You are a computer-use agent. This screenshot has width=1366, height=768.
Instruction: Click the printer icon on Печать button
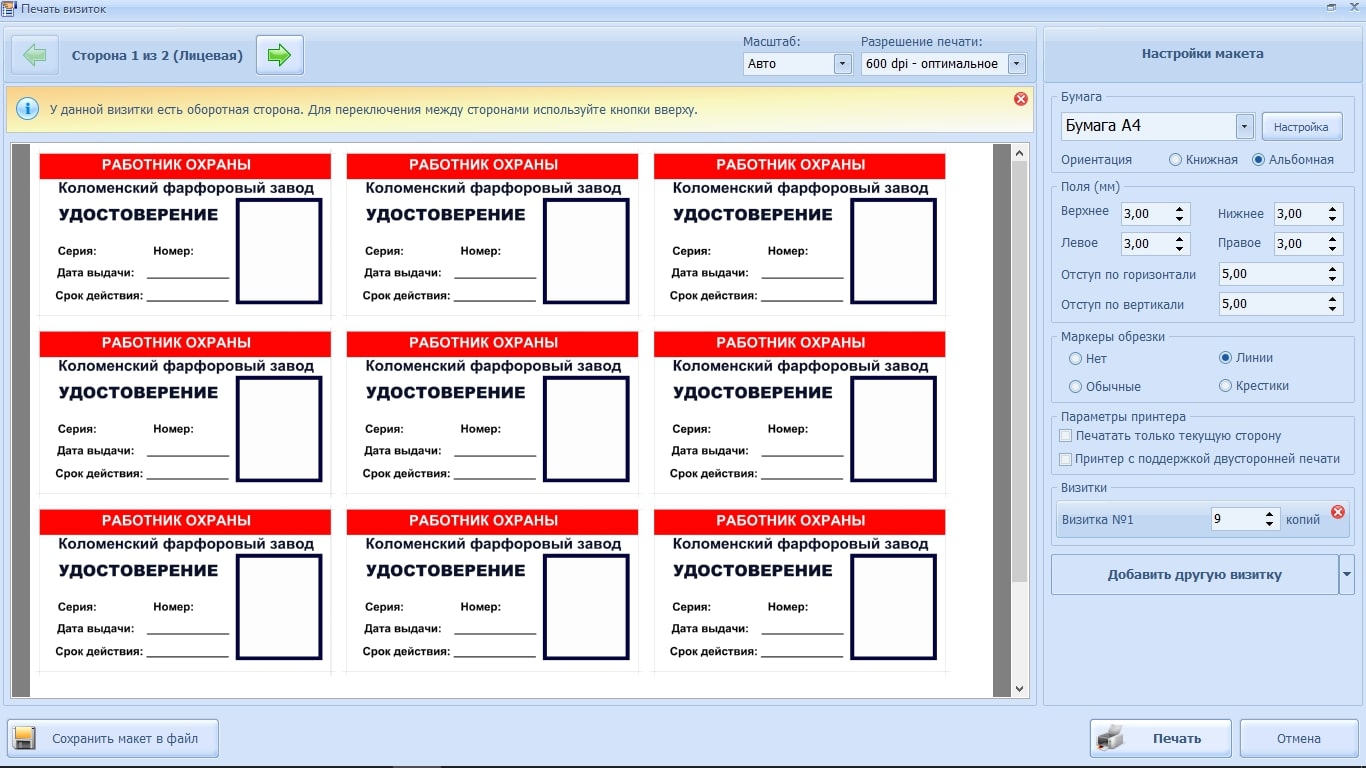pos(1110,739)
